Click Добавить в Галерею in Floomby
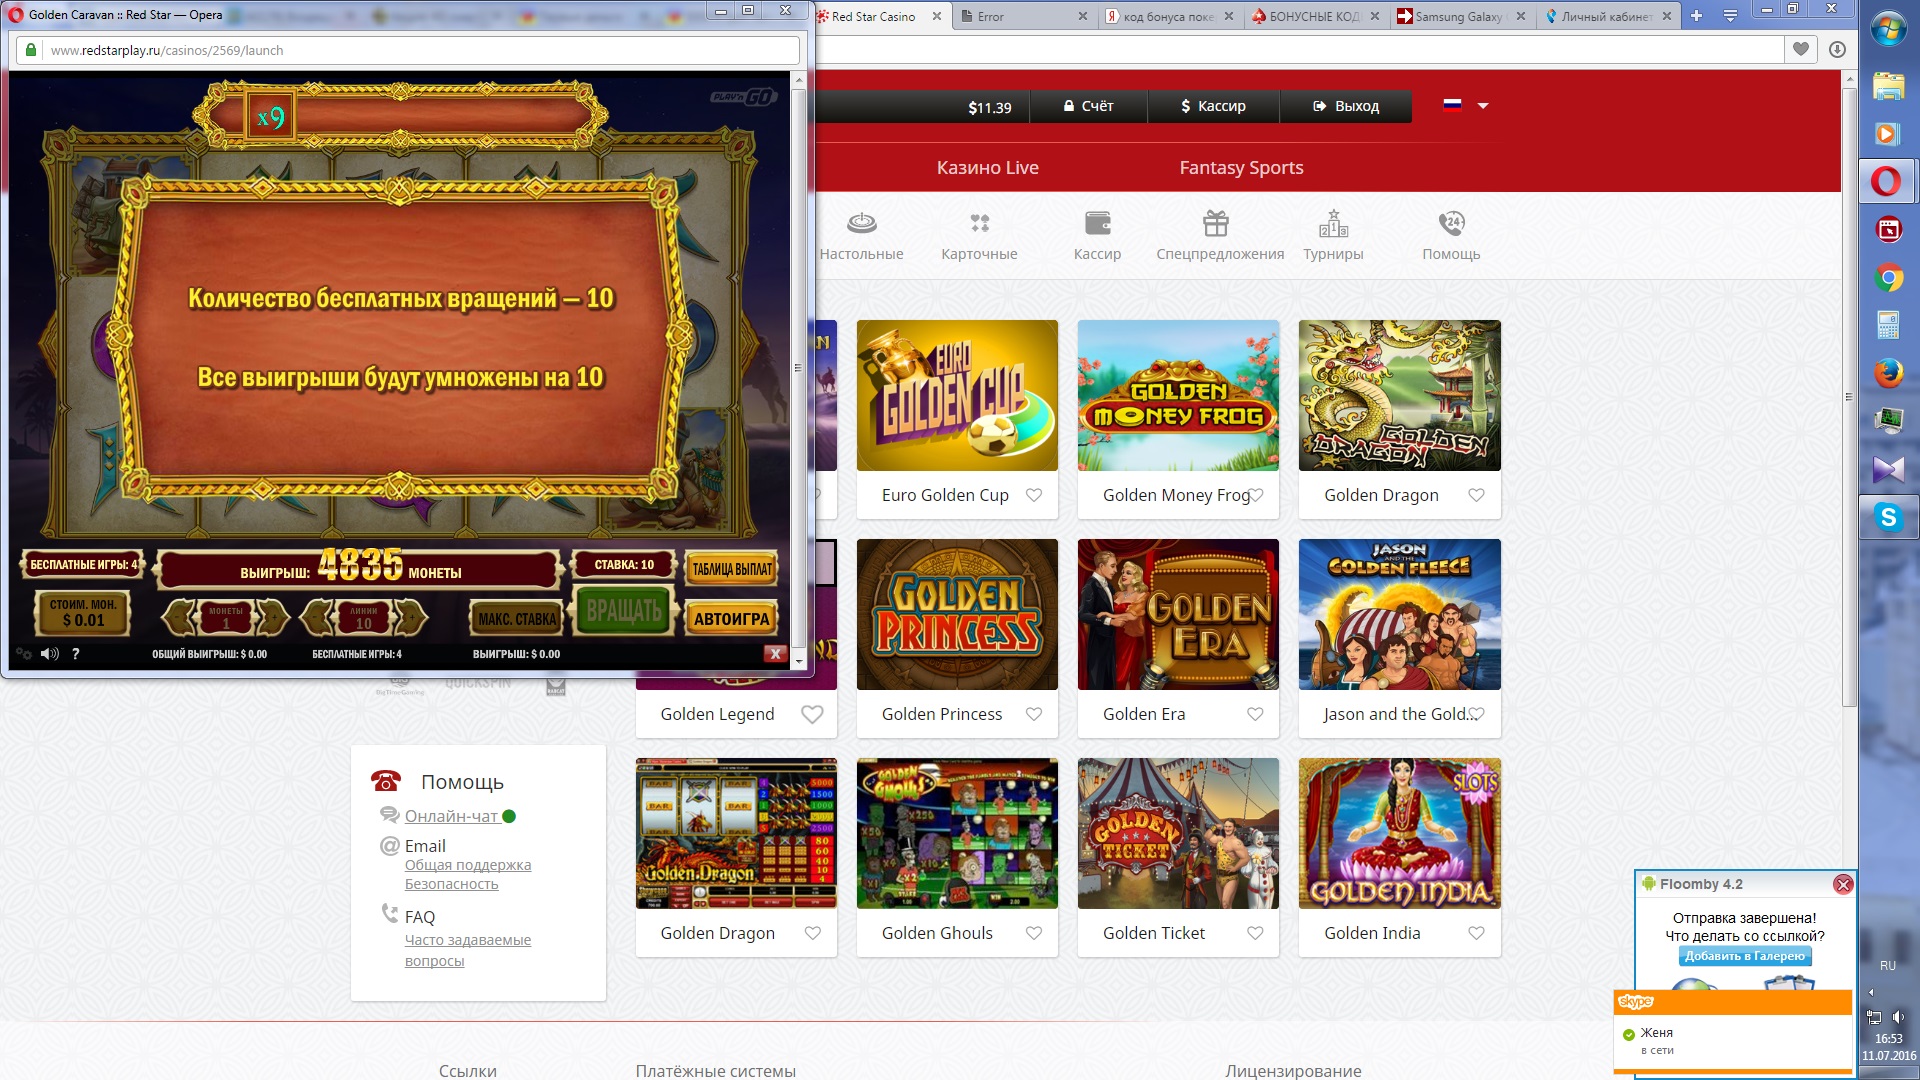Screen dimensions: 1920x1080 pos(1745,956)
